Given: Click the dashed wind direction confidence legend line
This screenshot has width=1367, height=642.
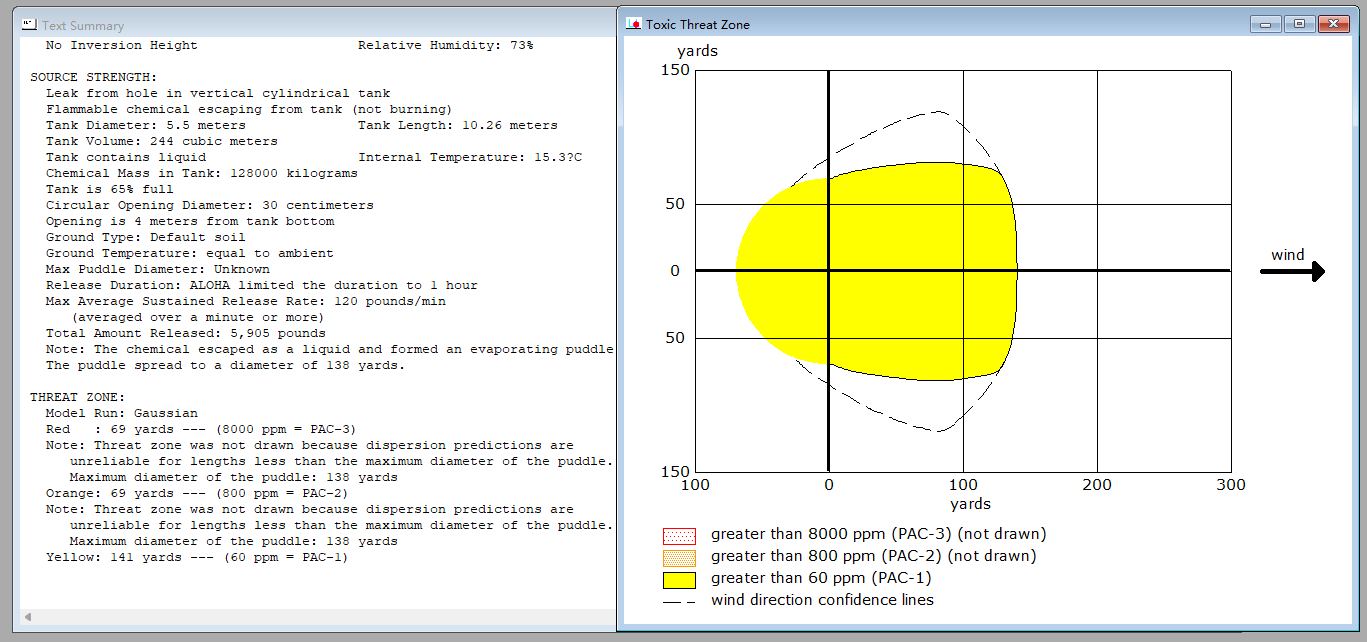Looking at the screenshot, I should [x=679, y=601].
